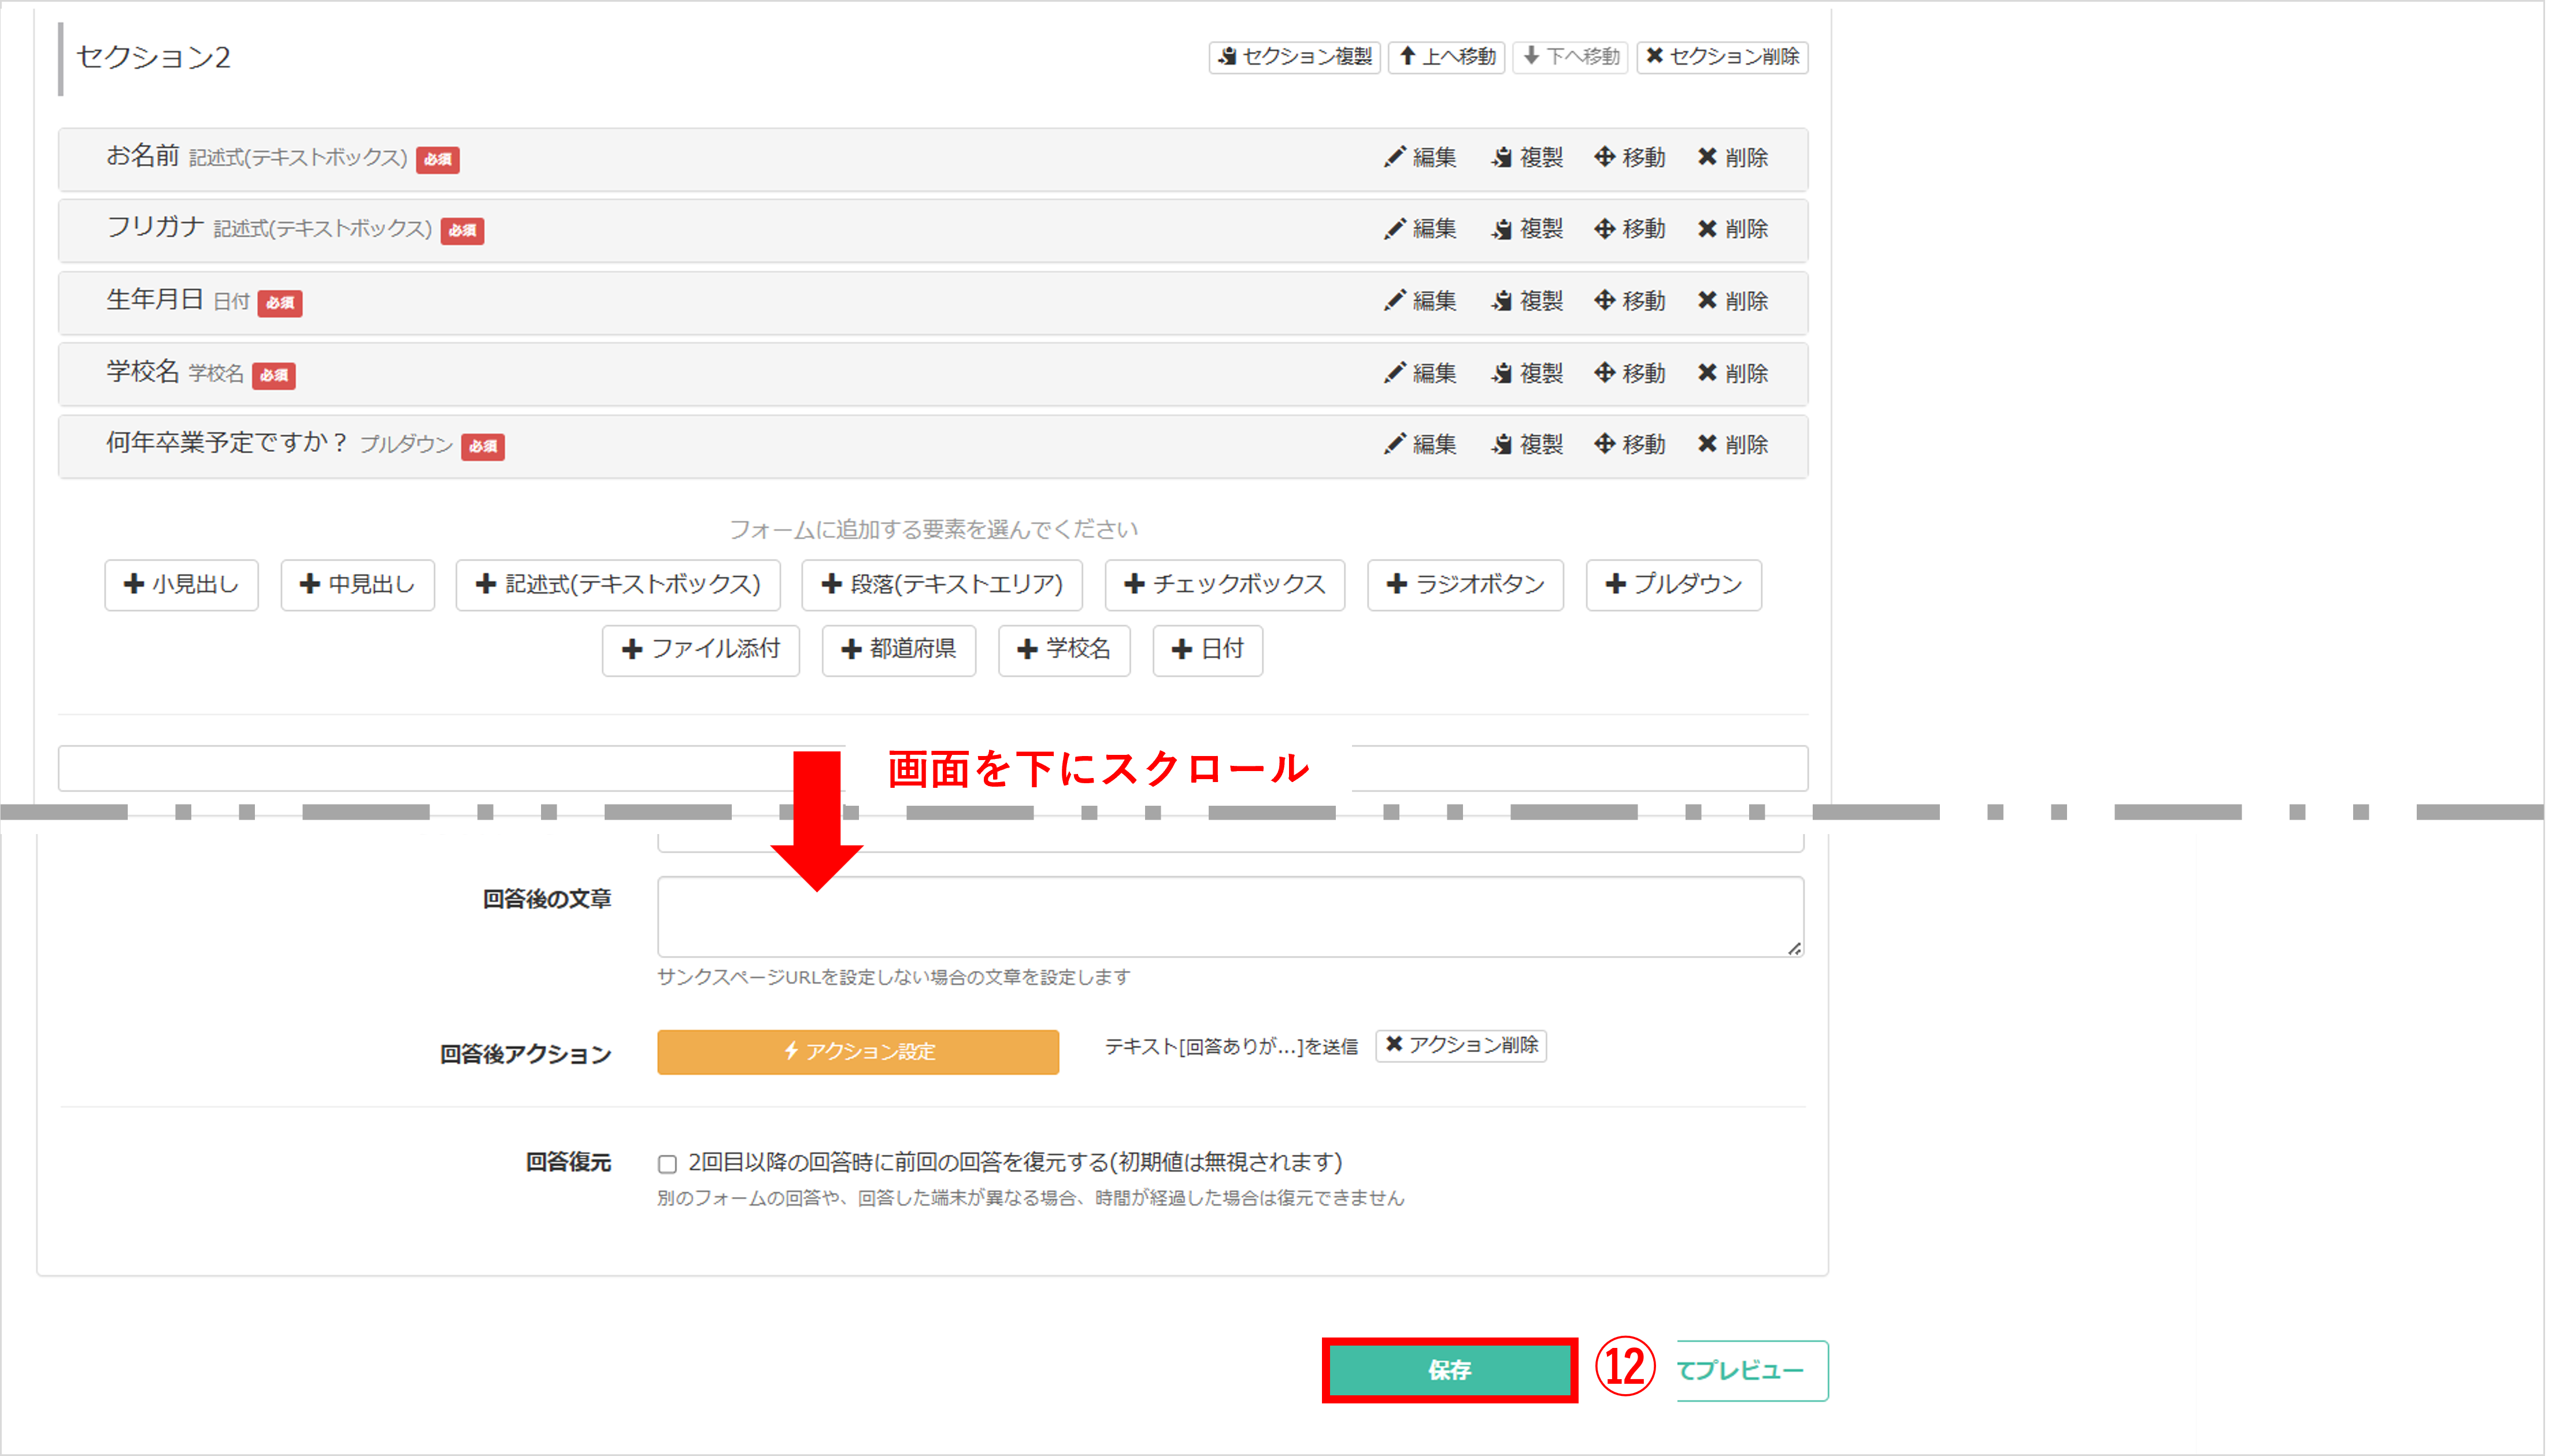Add a 日付 element

pyautogui.click(x=1208, y=651)
